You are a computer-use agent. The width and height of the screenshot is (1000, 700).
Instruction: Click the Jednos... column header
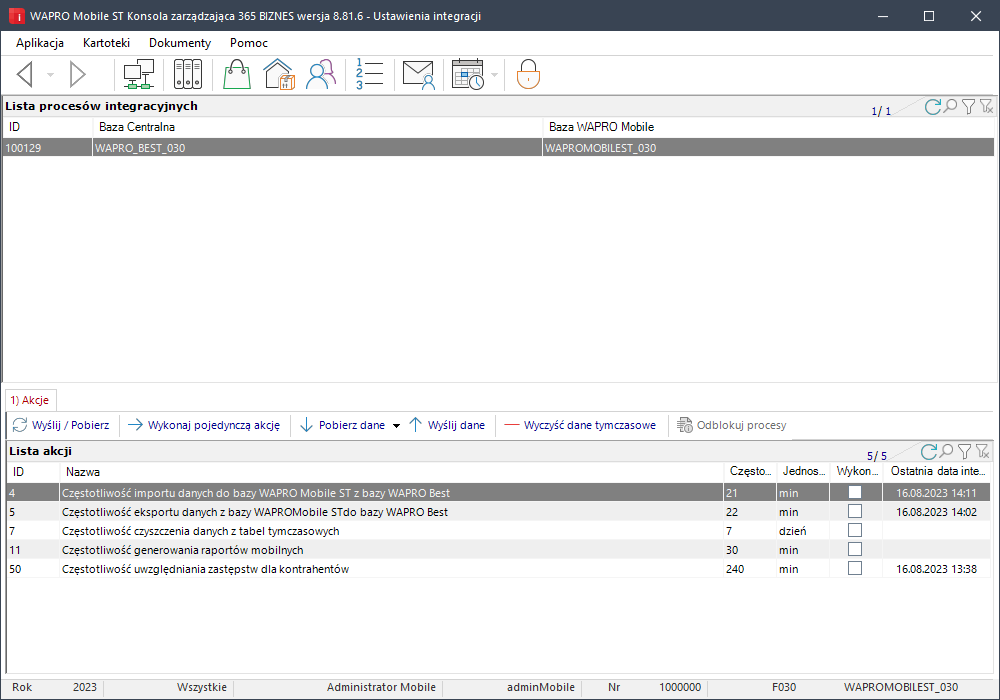(x=804, y=472)
